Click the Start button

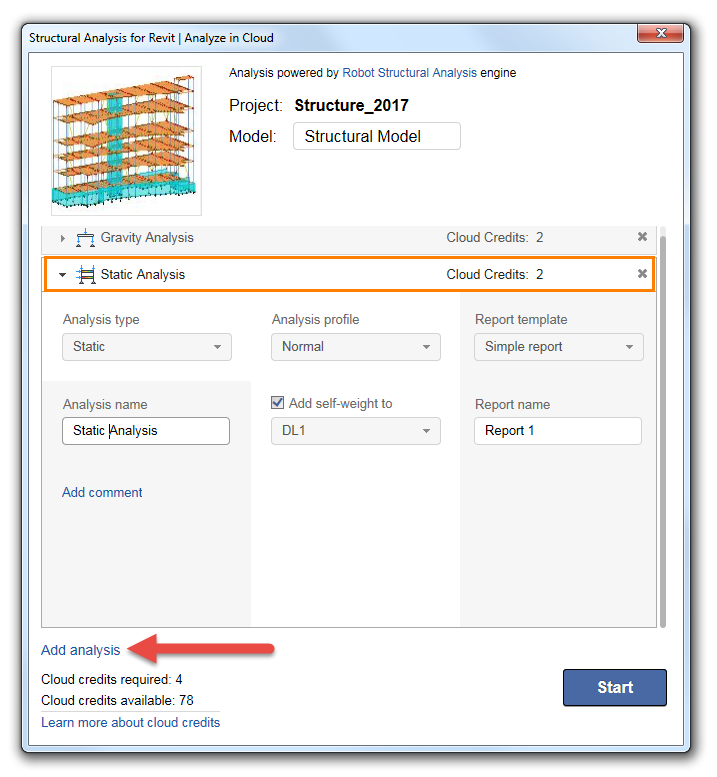pyautogui.click(x=614, y=687)
